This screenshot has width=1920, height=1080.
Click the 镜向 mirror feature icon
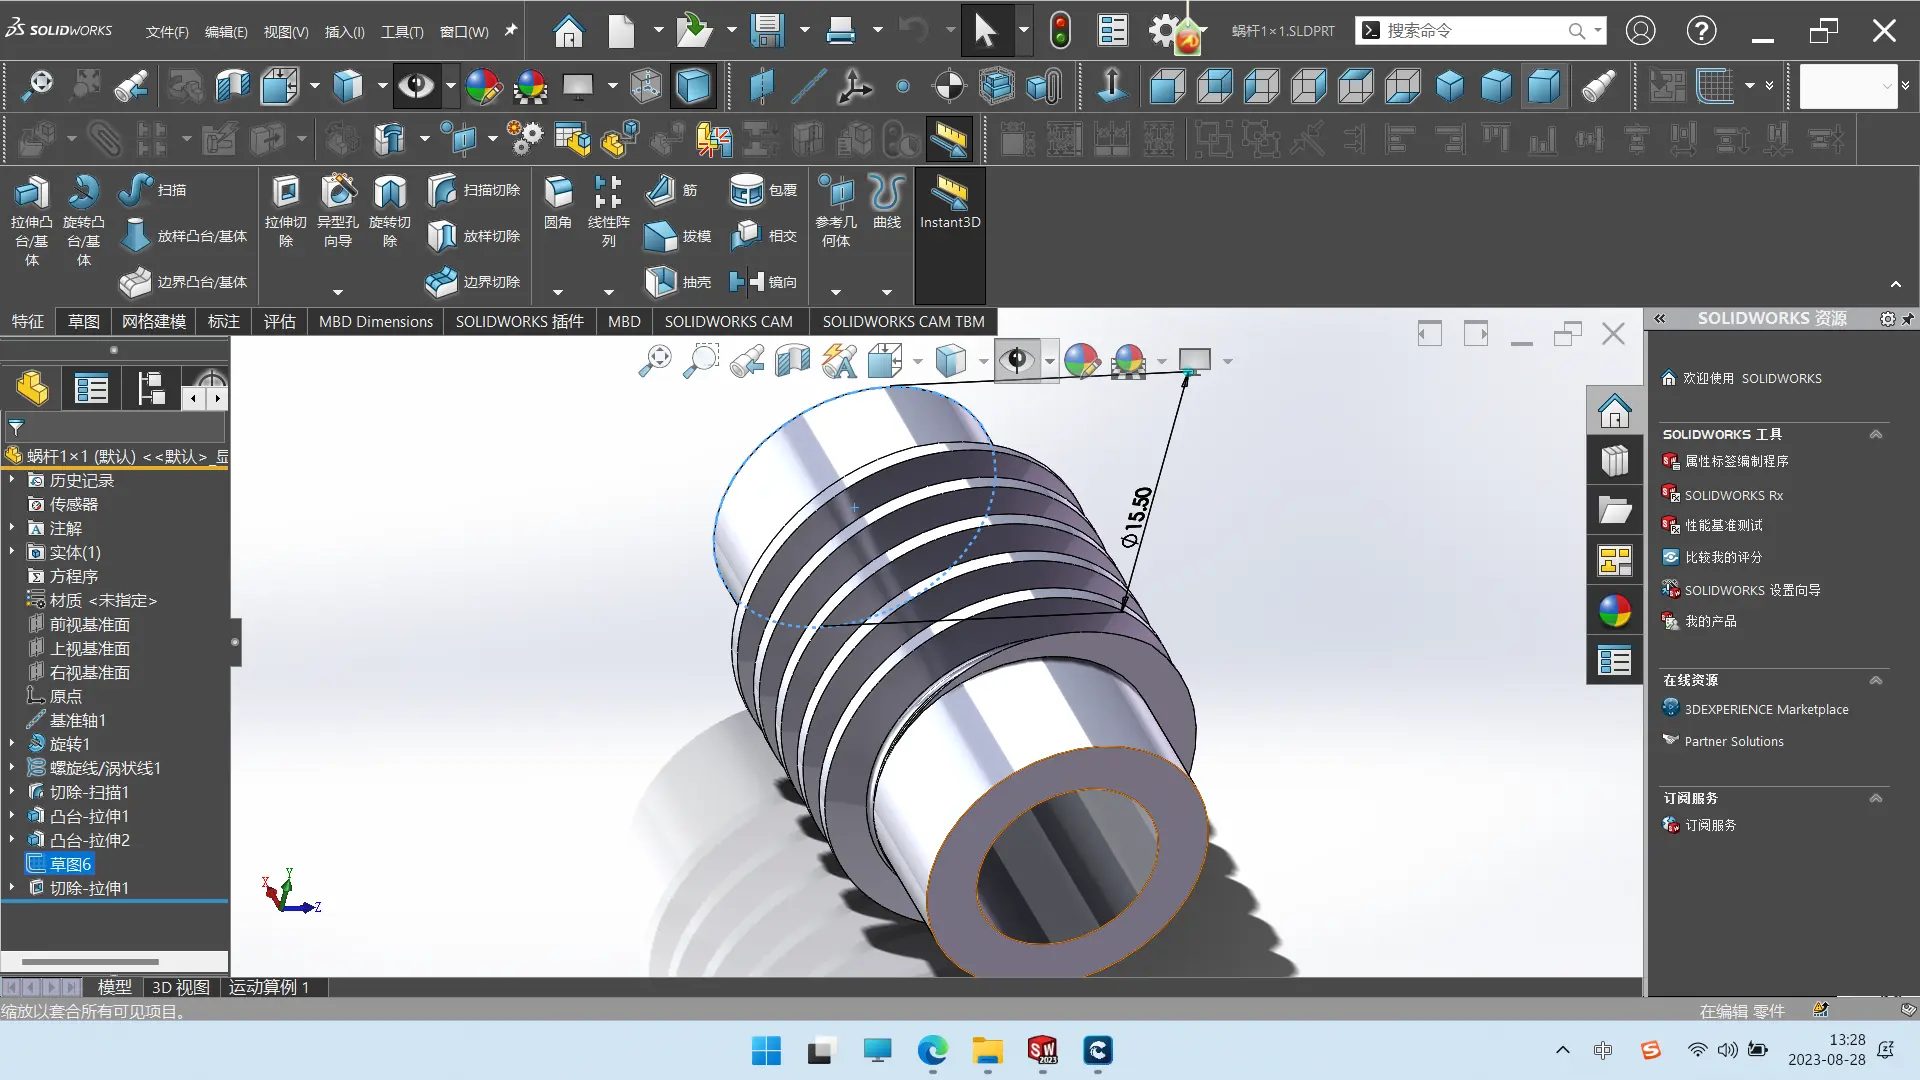tap(746, 282)
